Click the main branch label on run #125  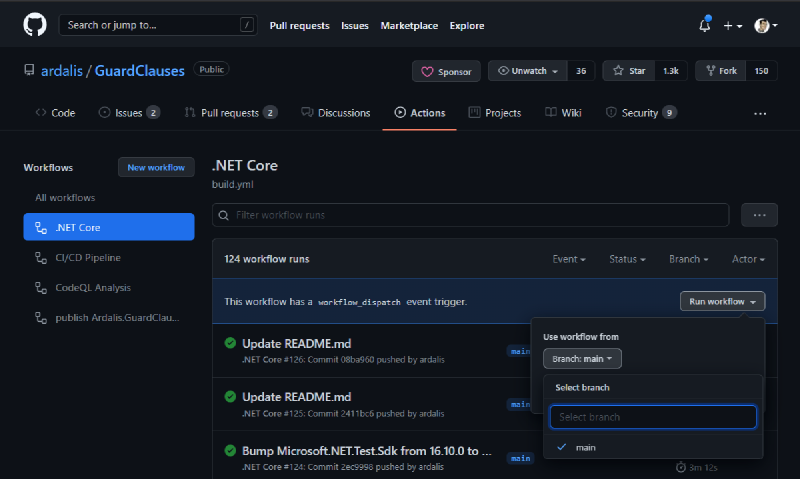pos(519,405)
